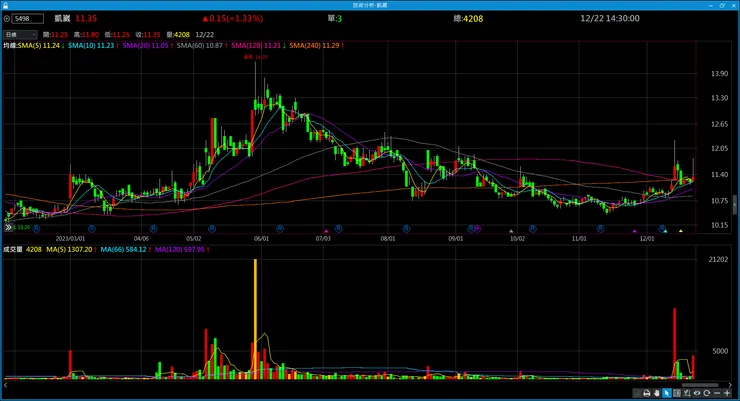The image size is (740, 401).
Task: Click the 5498 stock code field
Action: pos(27,19)
